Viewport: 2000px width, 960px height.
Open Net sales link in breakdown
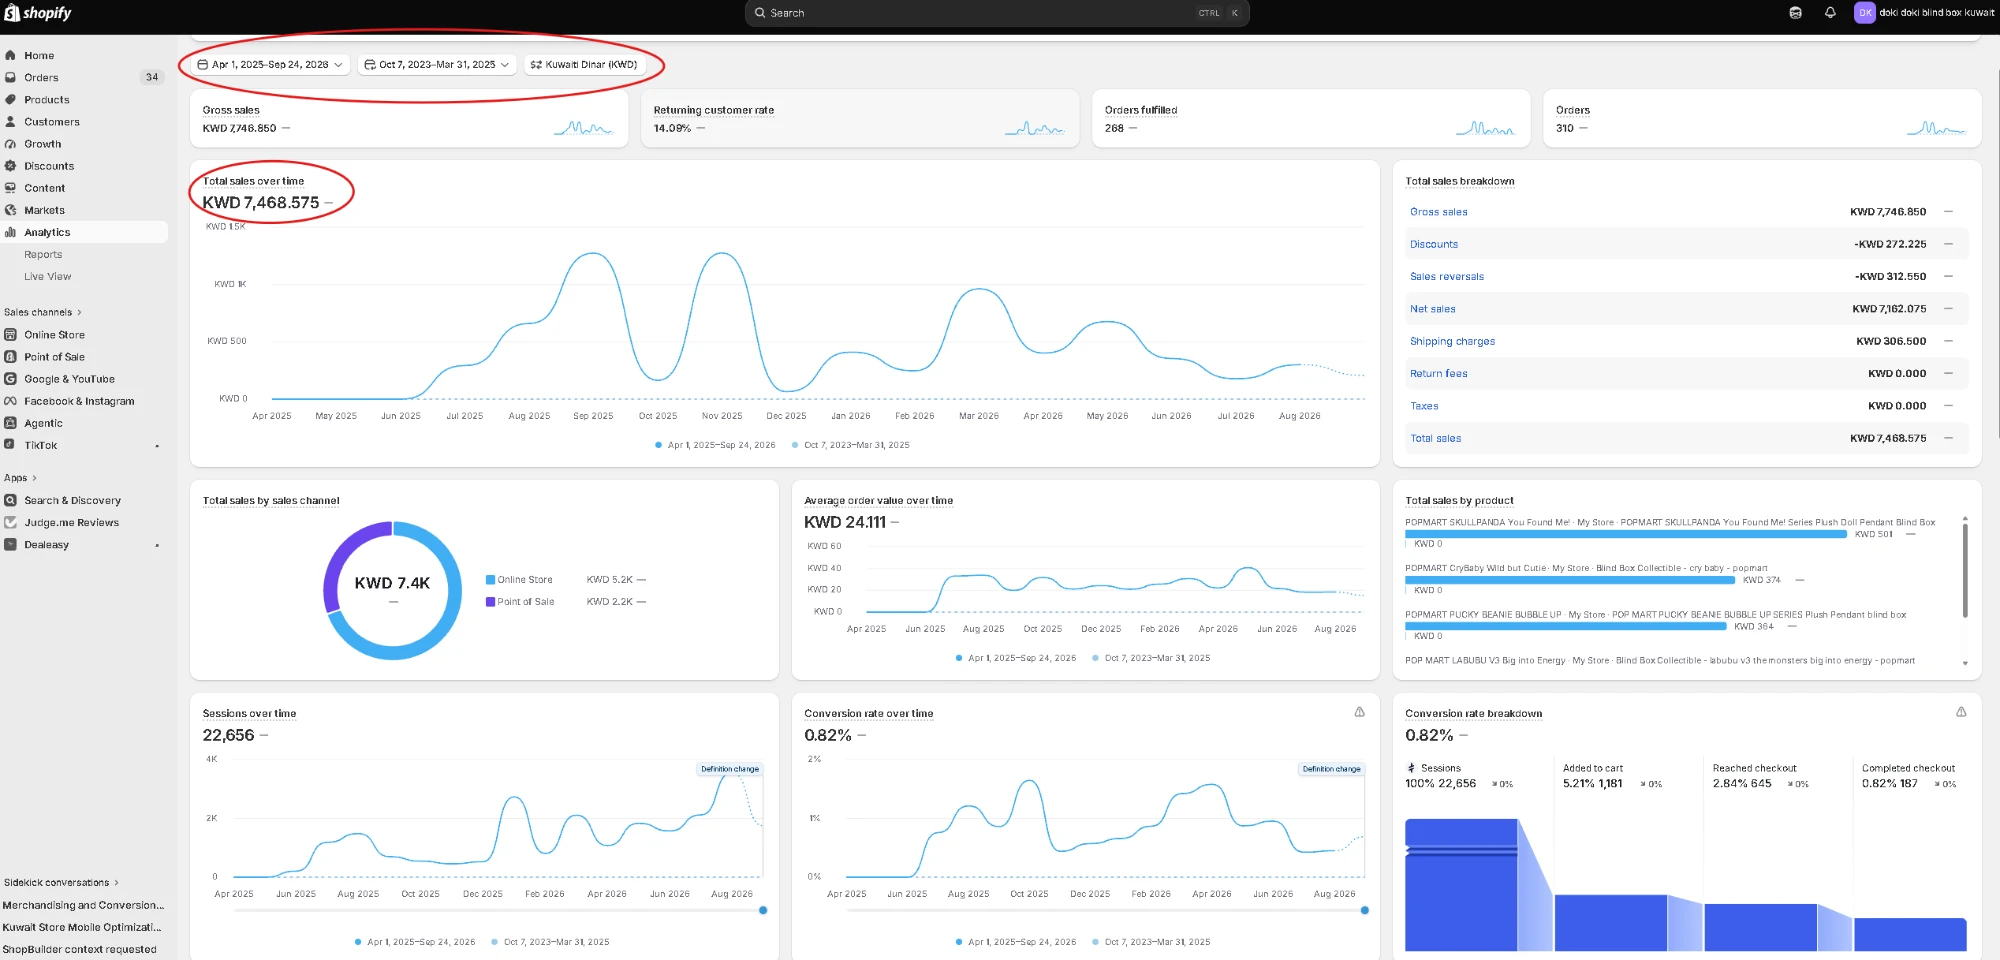coord(1432,309)
